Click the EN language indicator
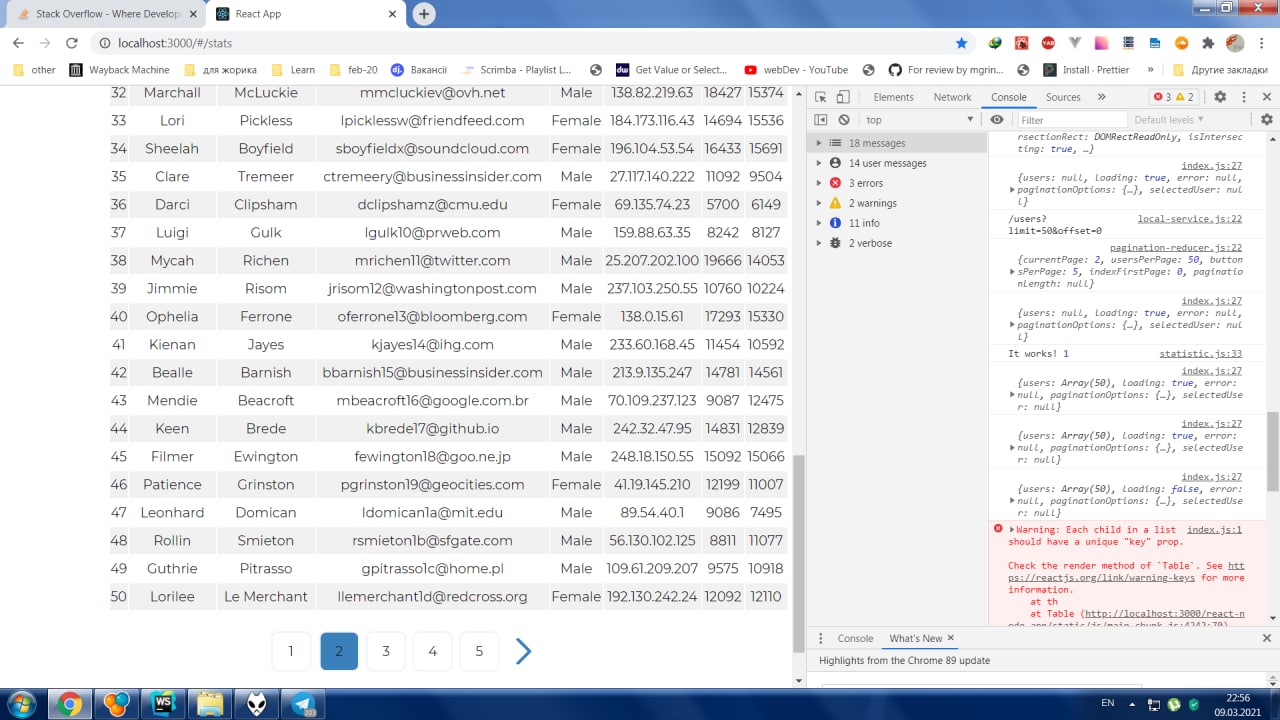The image size is (1280, 720). (x=1107, y=703)
